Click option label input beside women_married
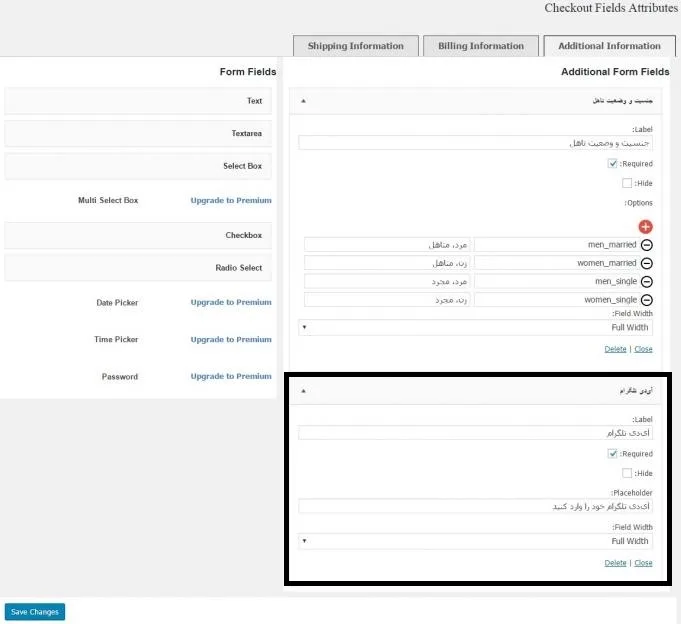The height and width of the screenshot is (624, 681). coord(387,263)
